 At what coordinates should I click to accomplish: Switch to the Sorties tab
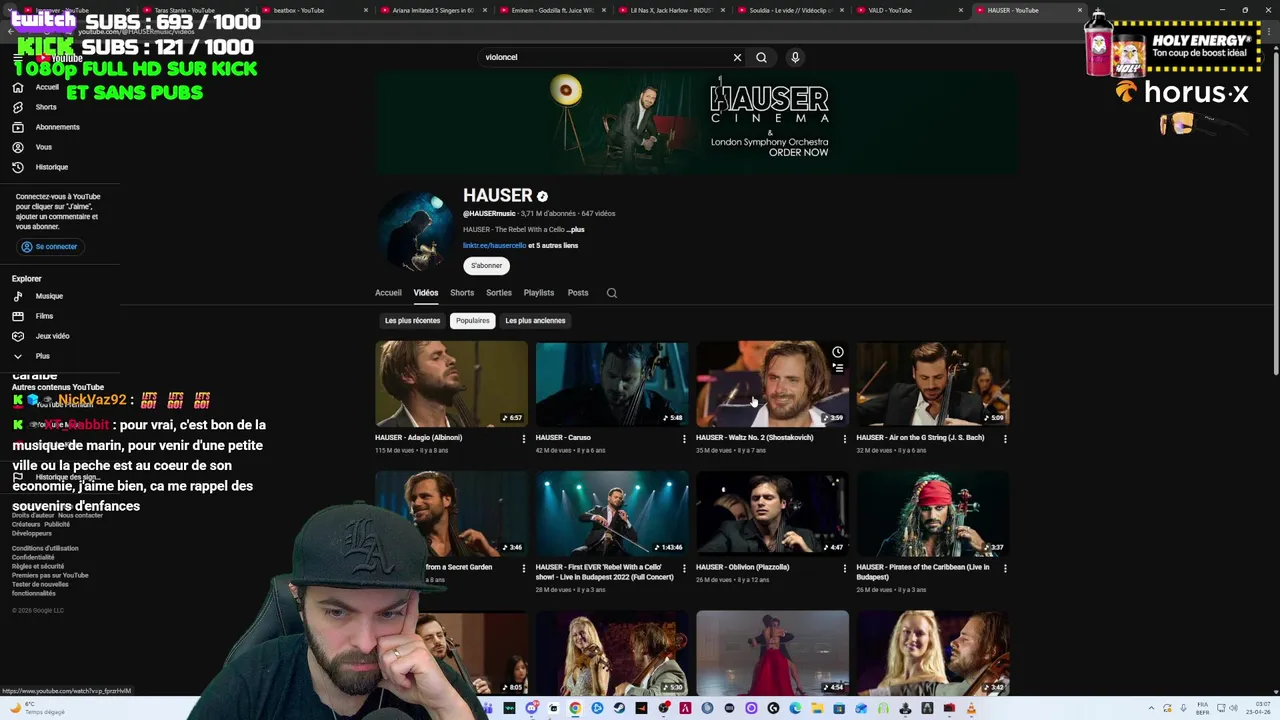[499, 293]
